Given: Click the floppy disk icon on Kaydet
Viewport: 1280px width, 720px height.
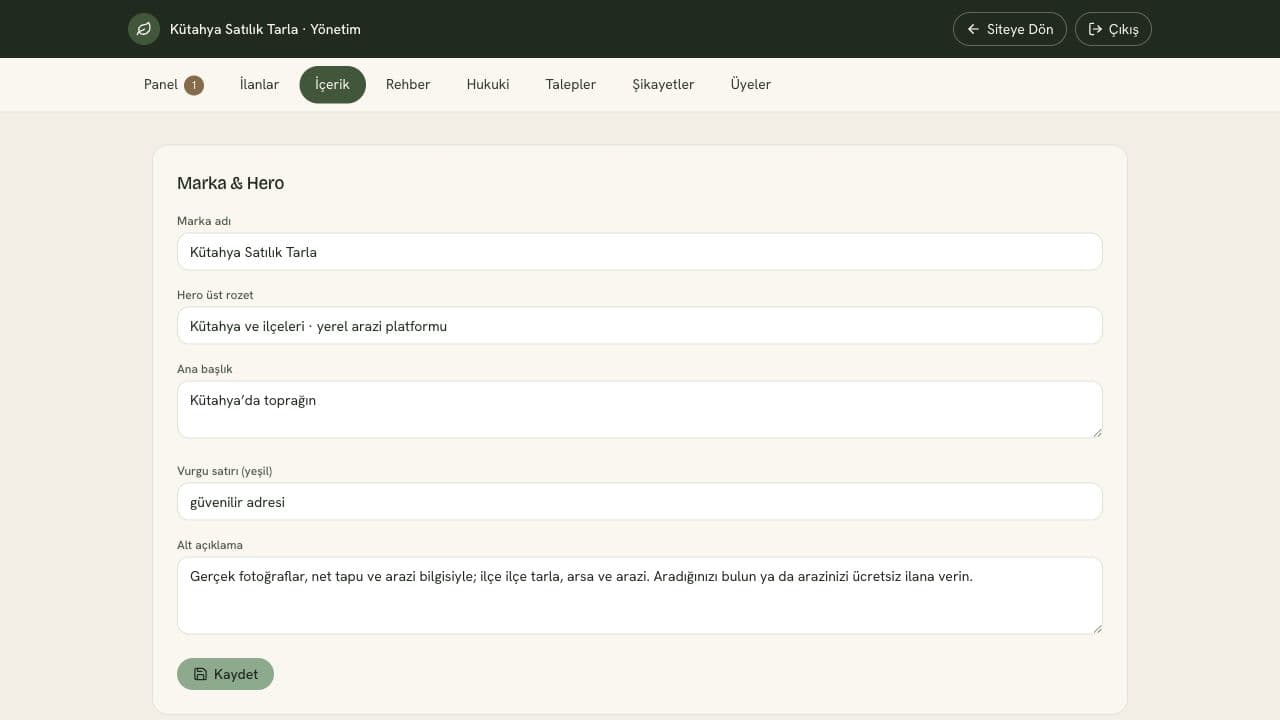Looking at the screenshot, I should pyautogui.click(x=200, y=674).
